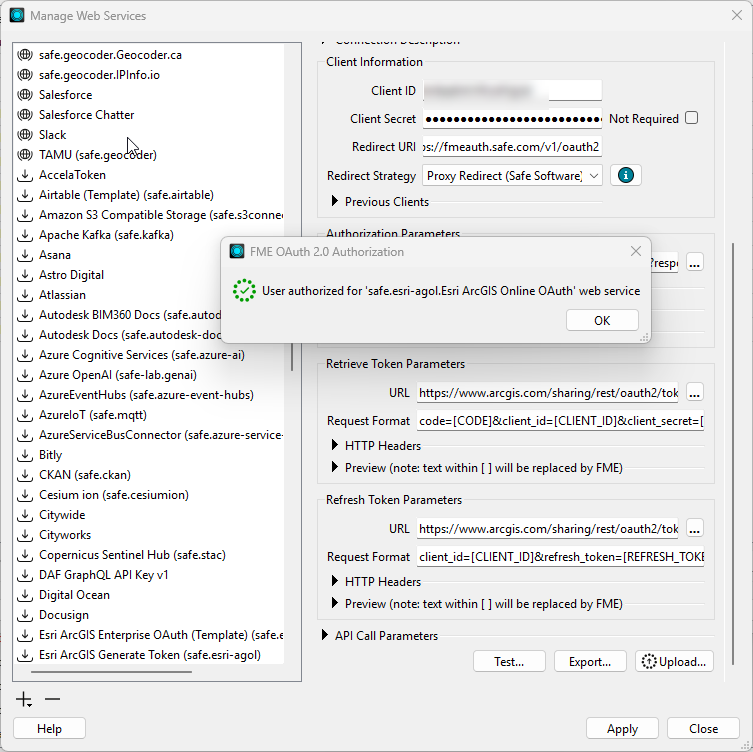Expand Preview under Refresh Token Parameters
Image resolution: width=753 pixels, height=752 pixels.
tap(335, 603)
